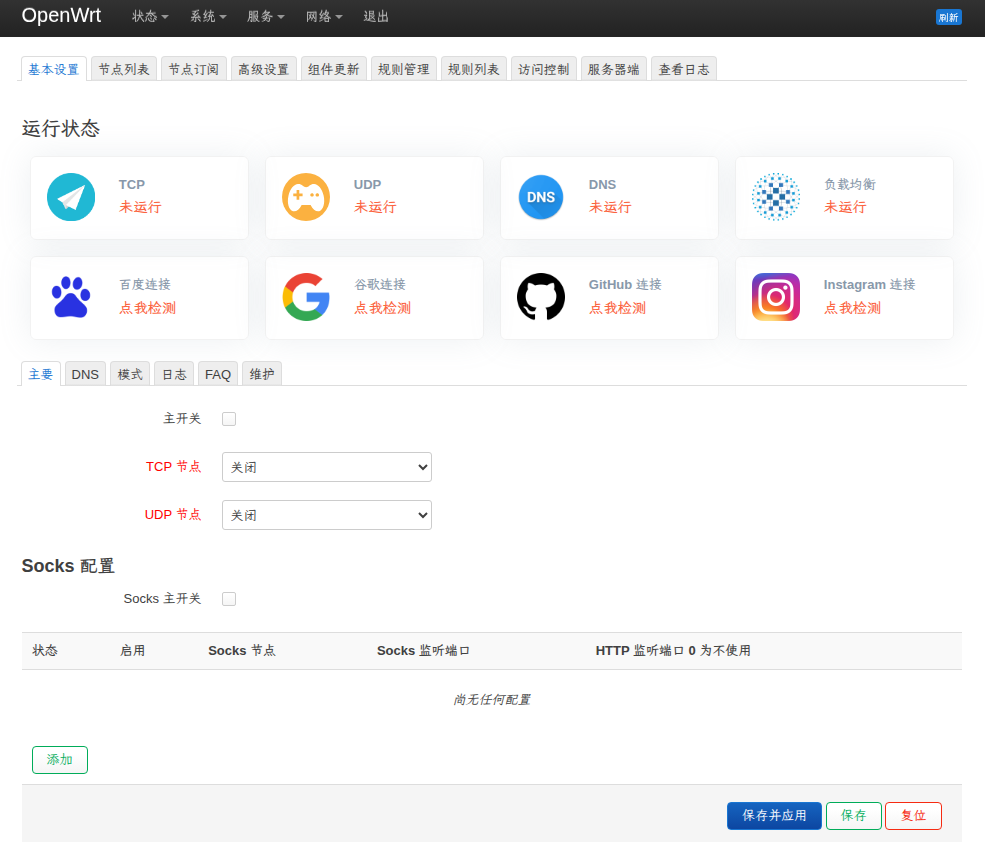Screen dimensions: 985x842
Task: Select the 主要 sub-tab
Action: 41,375
